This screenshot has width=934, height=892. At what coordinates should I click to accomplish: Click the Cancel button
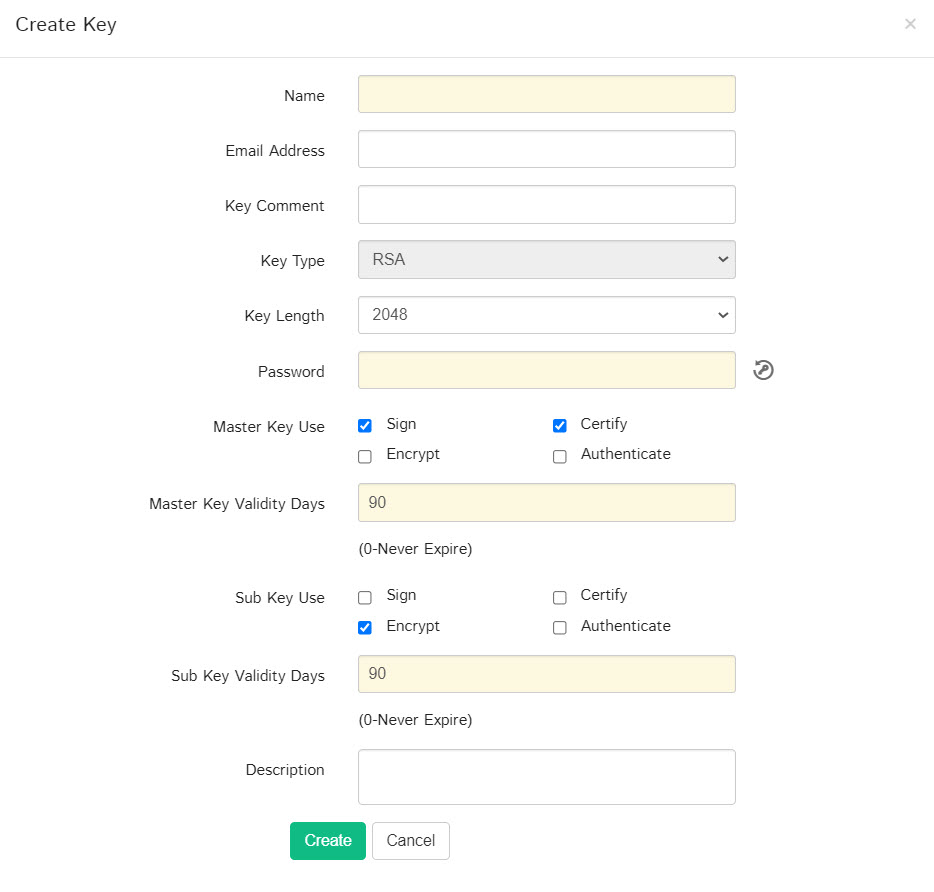[410, 841]
